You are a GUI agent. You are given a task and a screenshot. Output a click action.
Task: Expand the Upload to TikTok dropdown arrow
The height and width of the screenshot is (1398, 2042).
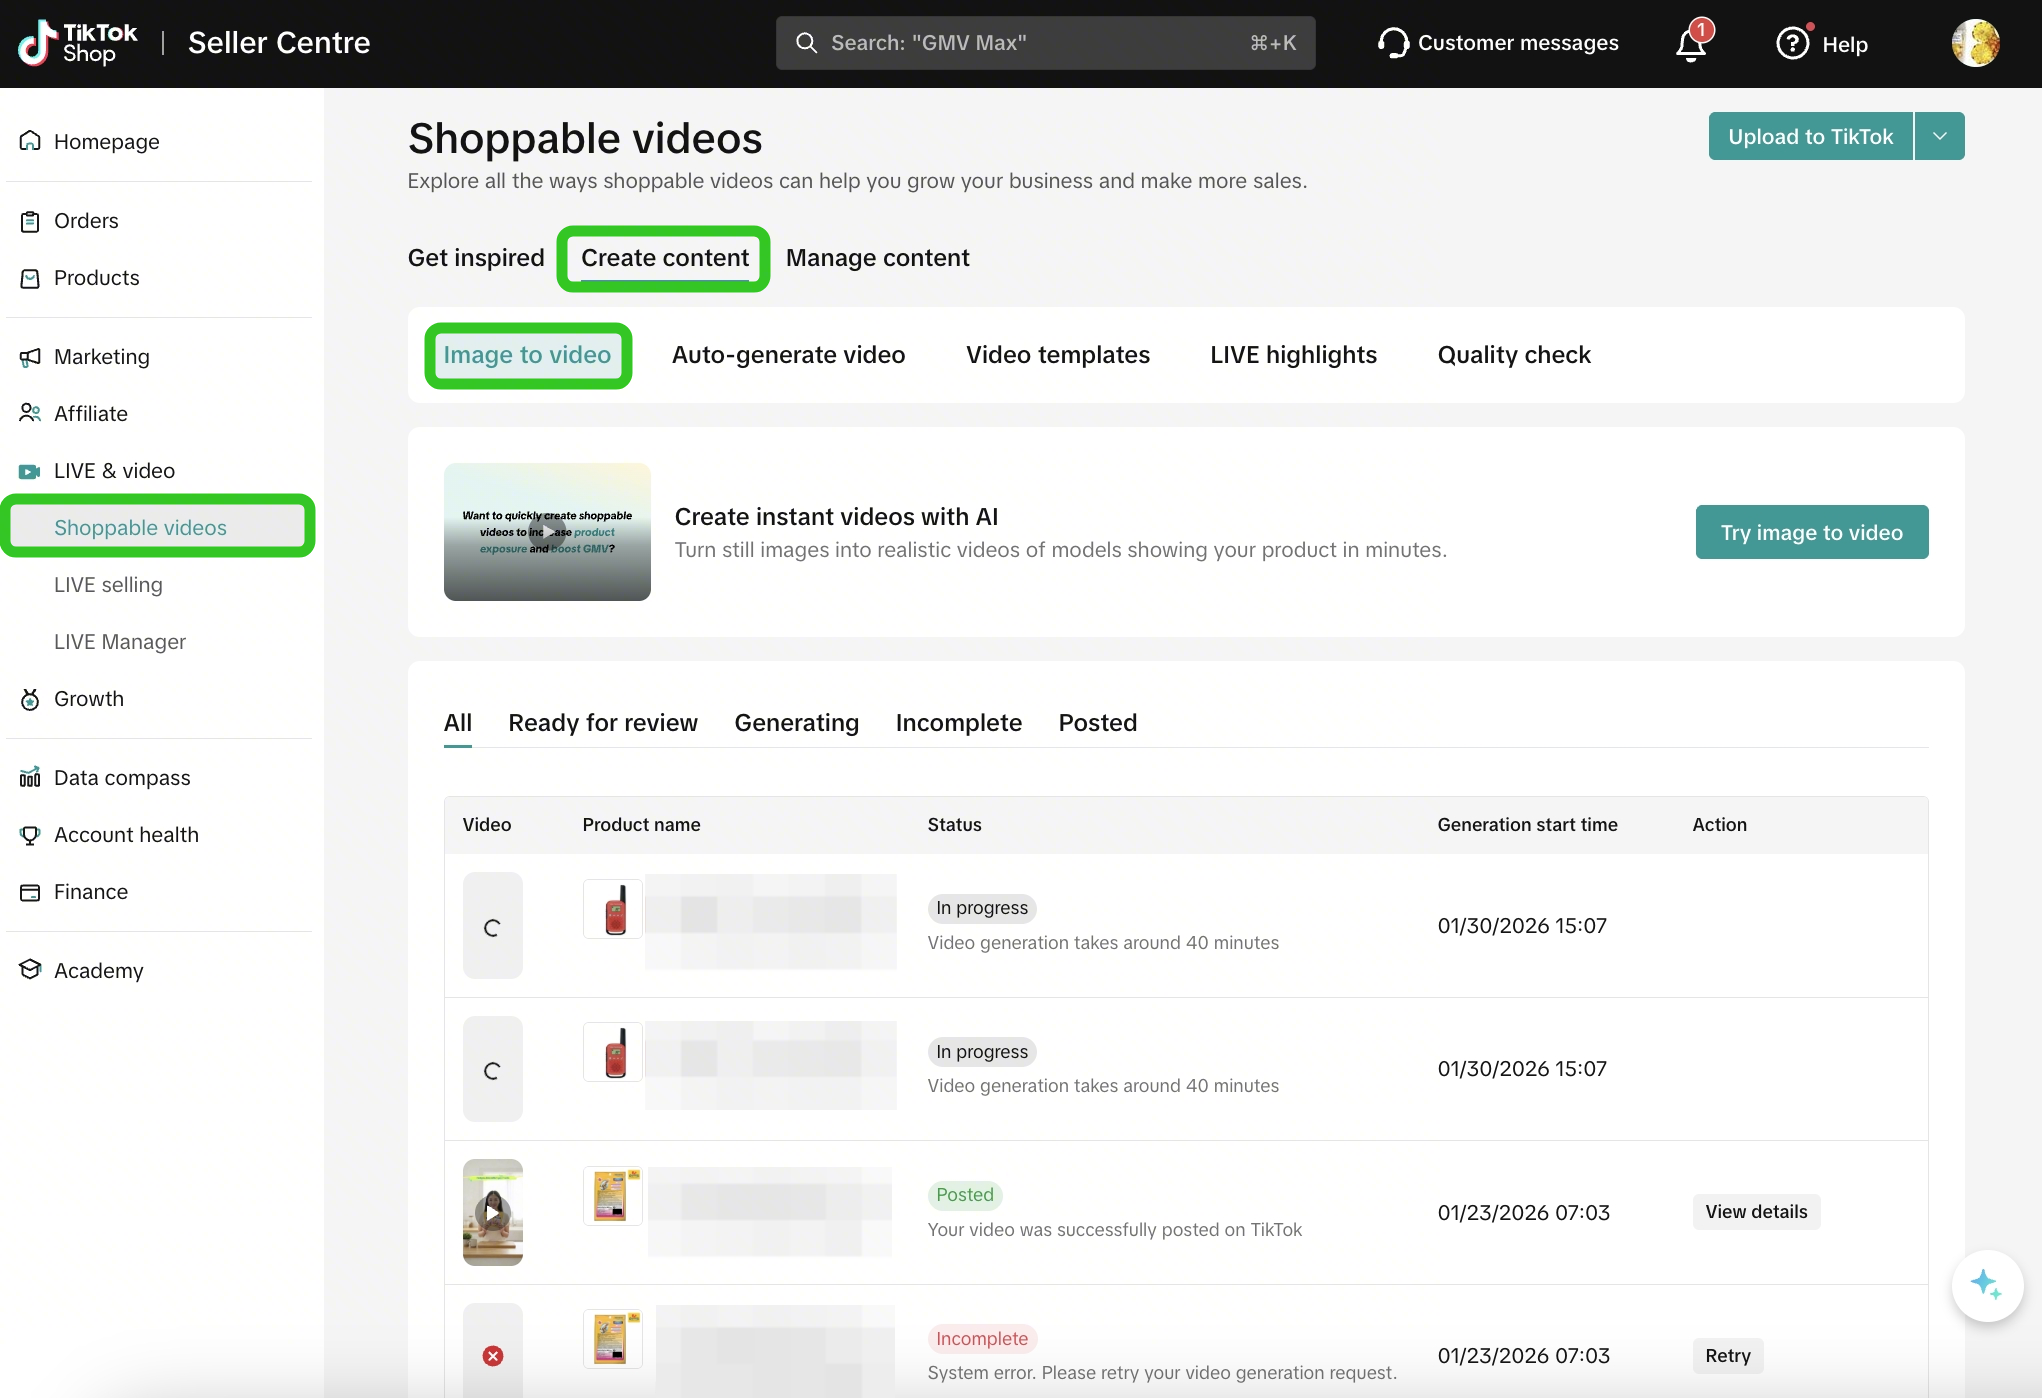pyautogui.click(x=1940, y=136)
